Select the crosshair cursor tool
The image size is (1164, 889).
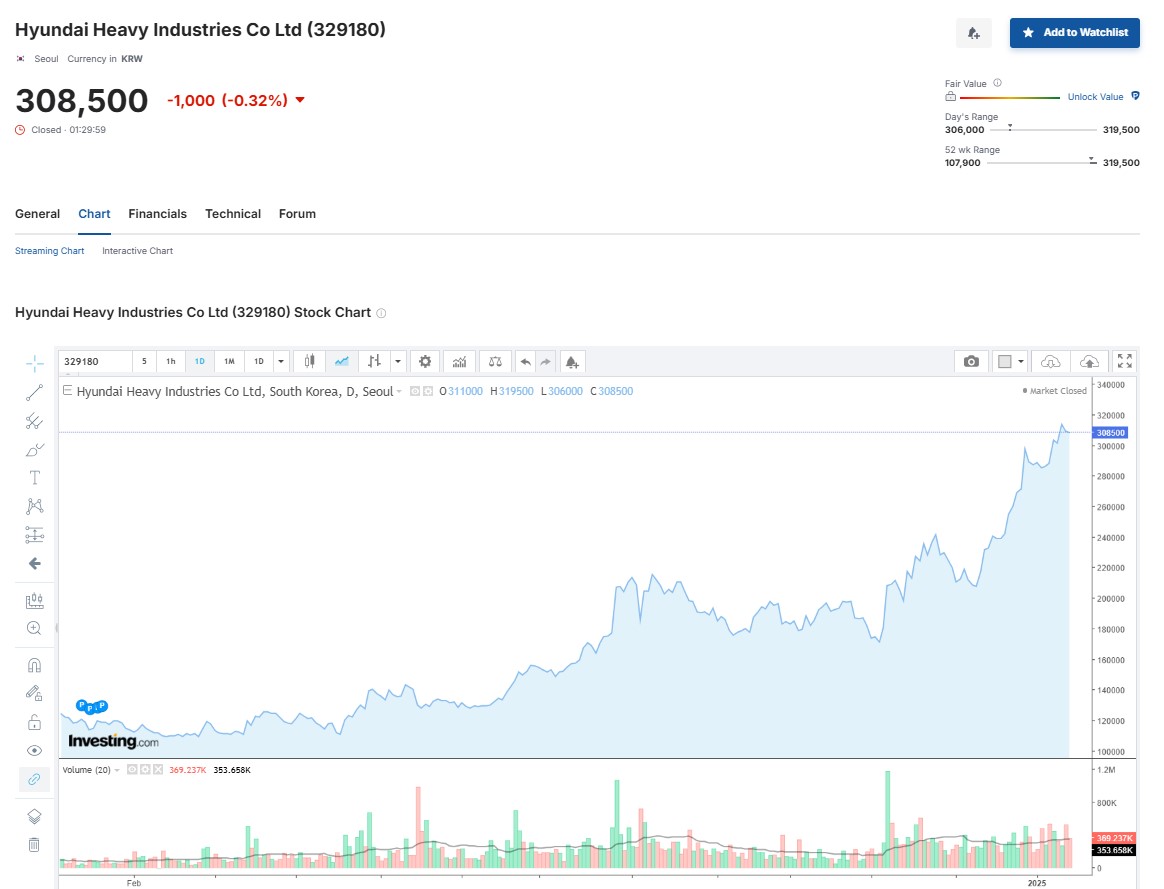34,364
